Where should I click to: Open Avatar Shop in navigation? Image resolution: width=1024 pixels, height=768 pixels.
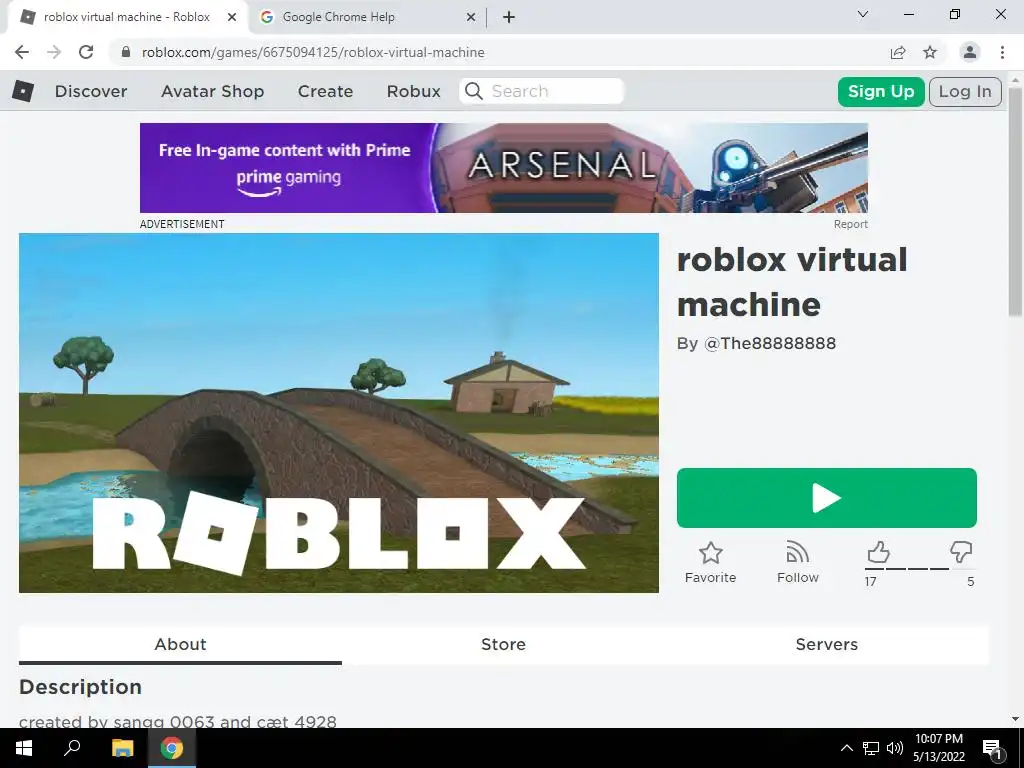(x=212, y=91)
